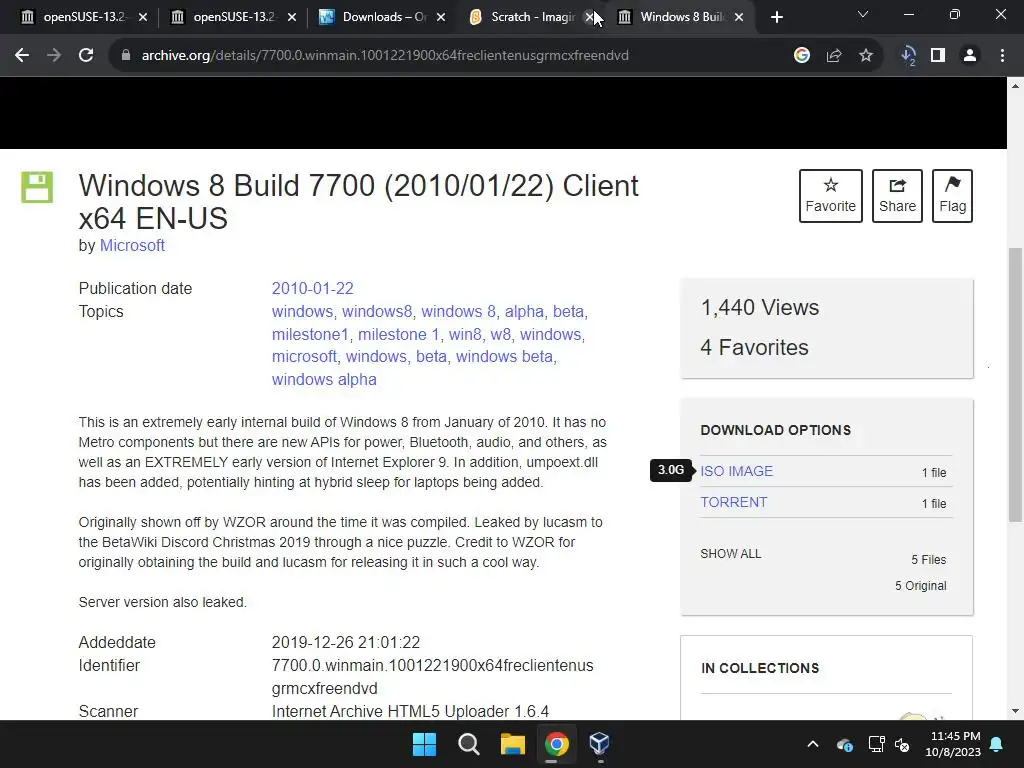1024x768 pixels.
Task: Close the Windows 8 Build tab
Action: pyautogui.click(x=739, y=17)
